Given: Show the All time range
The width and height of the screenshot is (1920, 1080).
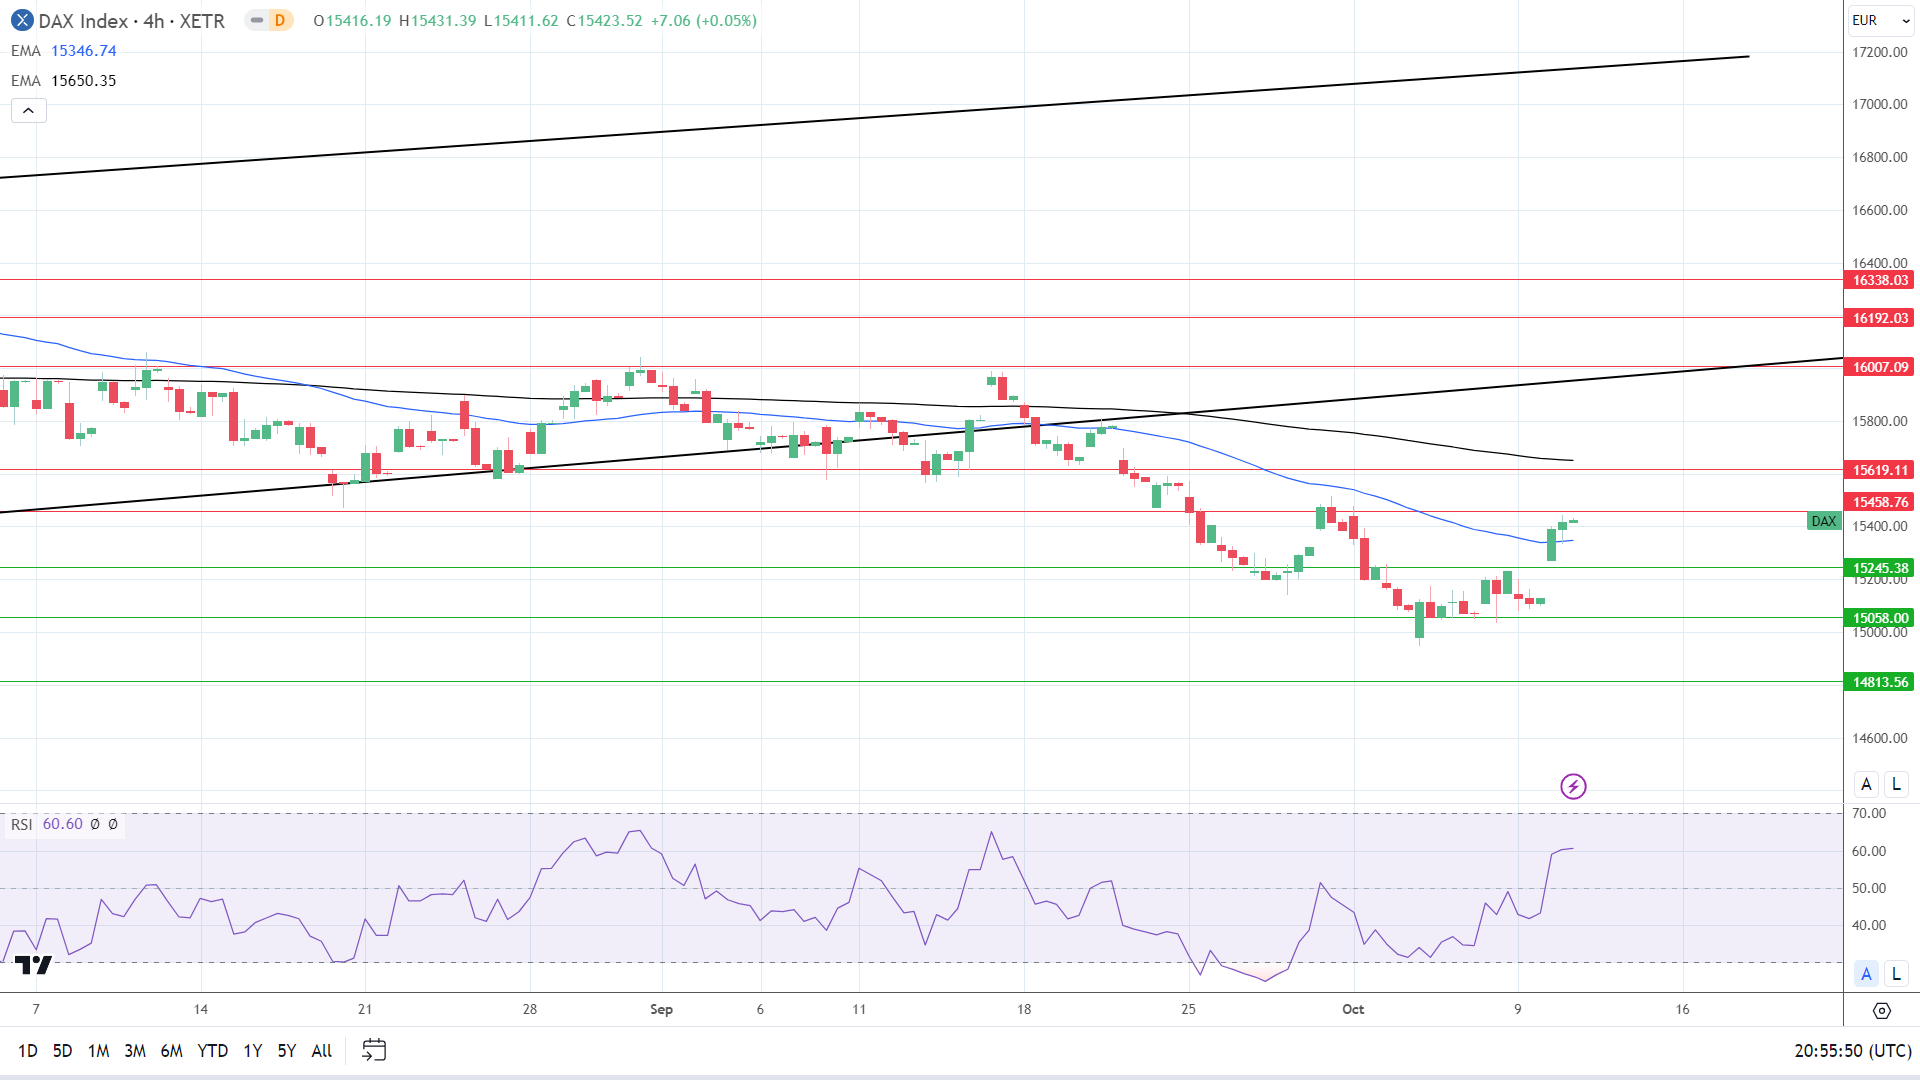Looking at the screenshot, I should (321, 1051).
